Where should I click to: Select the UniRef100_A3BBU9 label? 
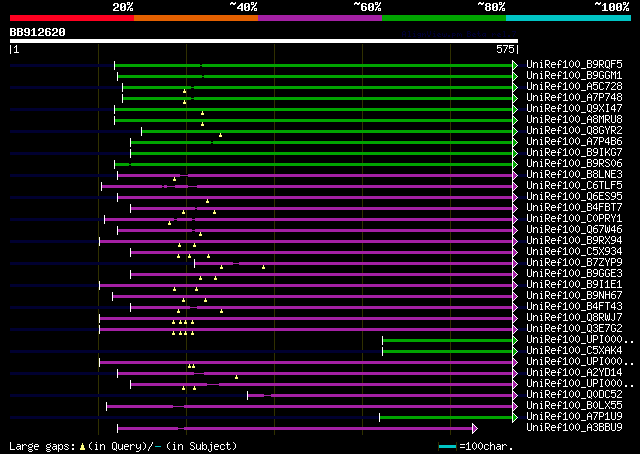coord(574,428)
